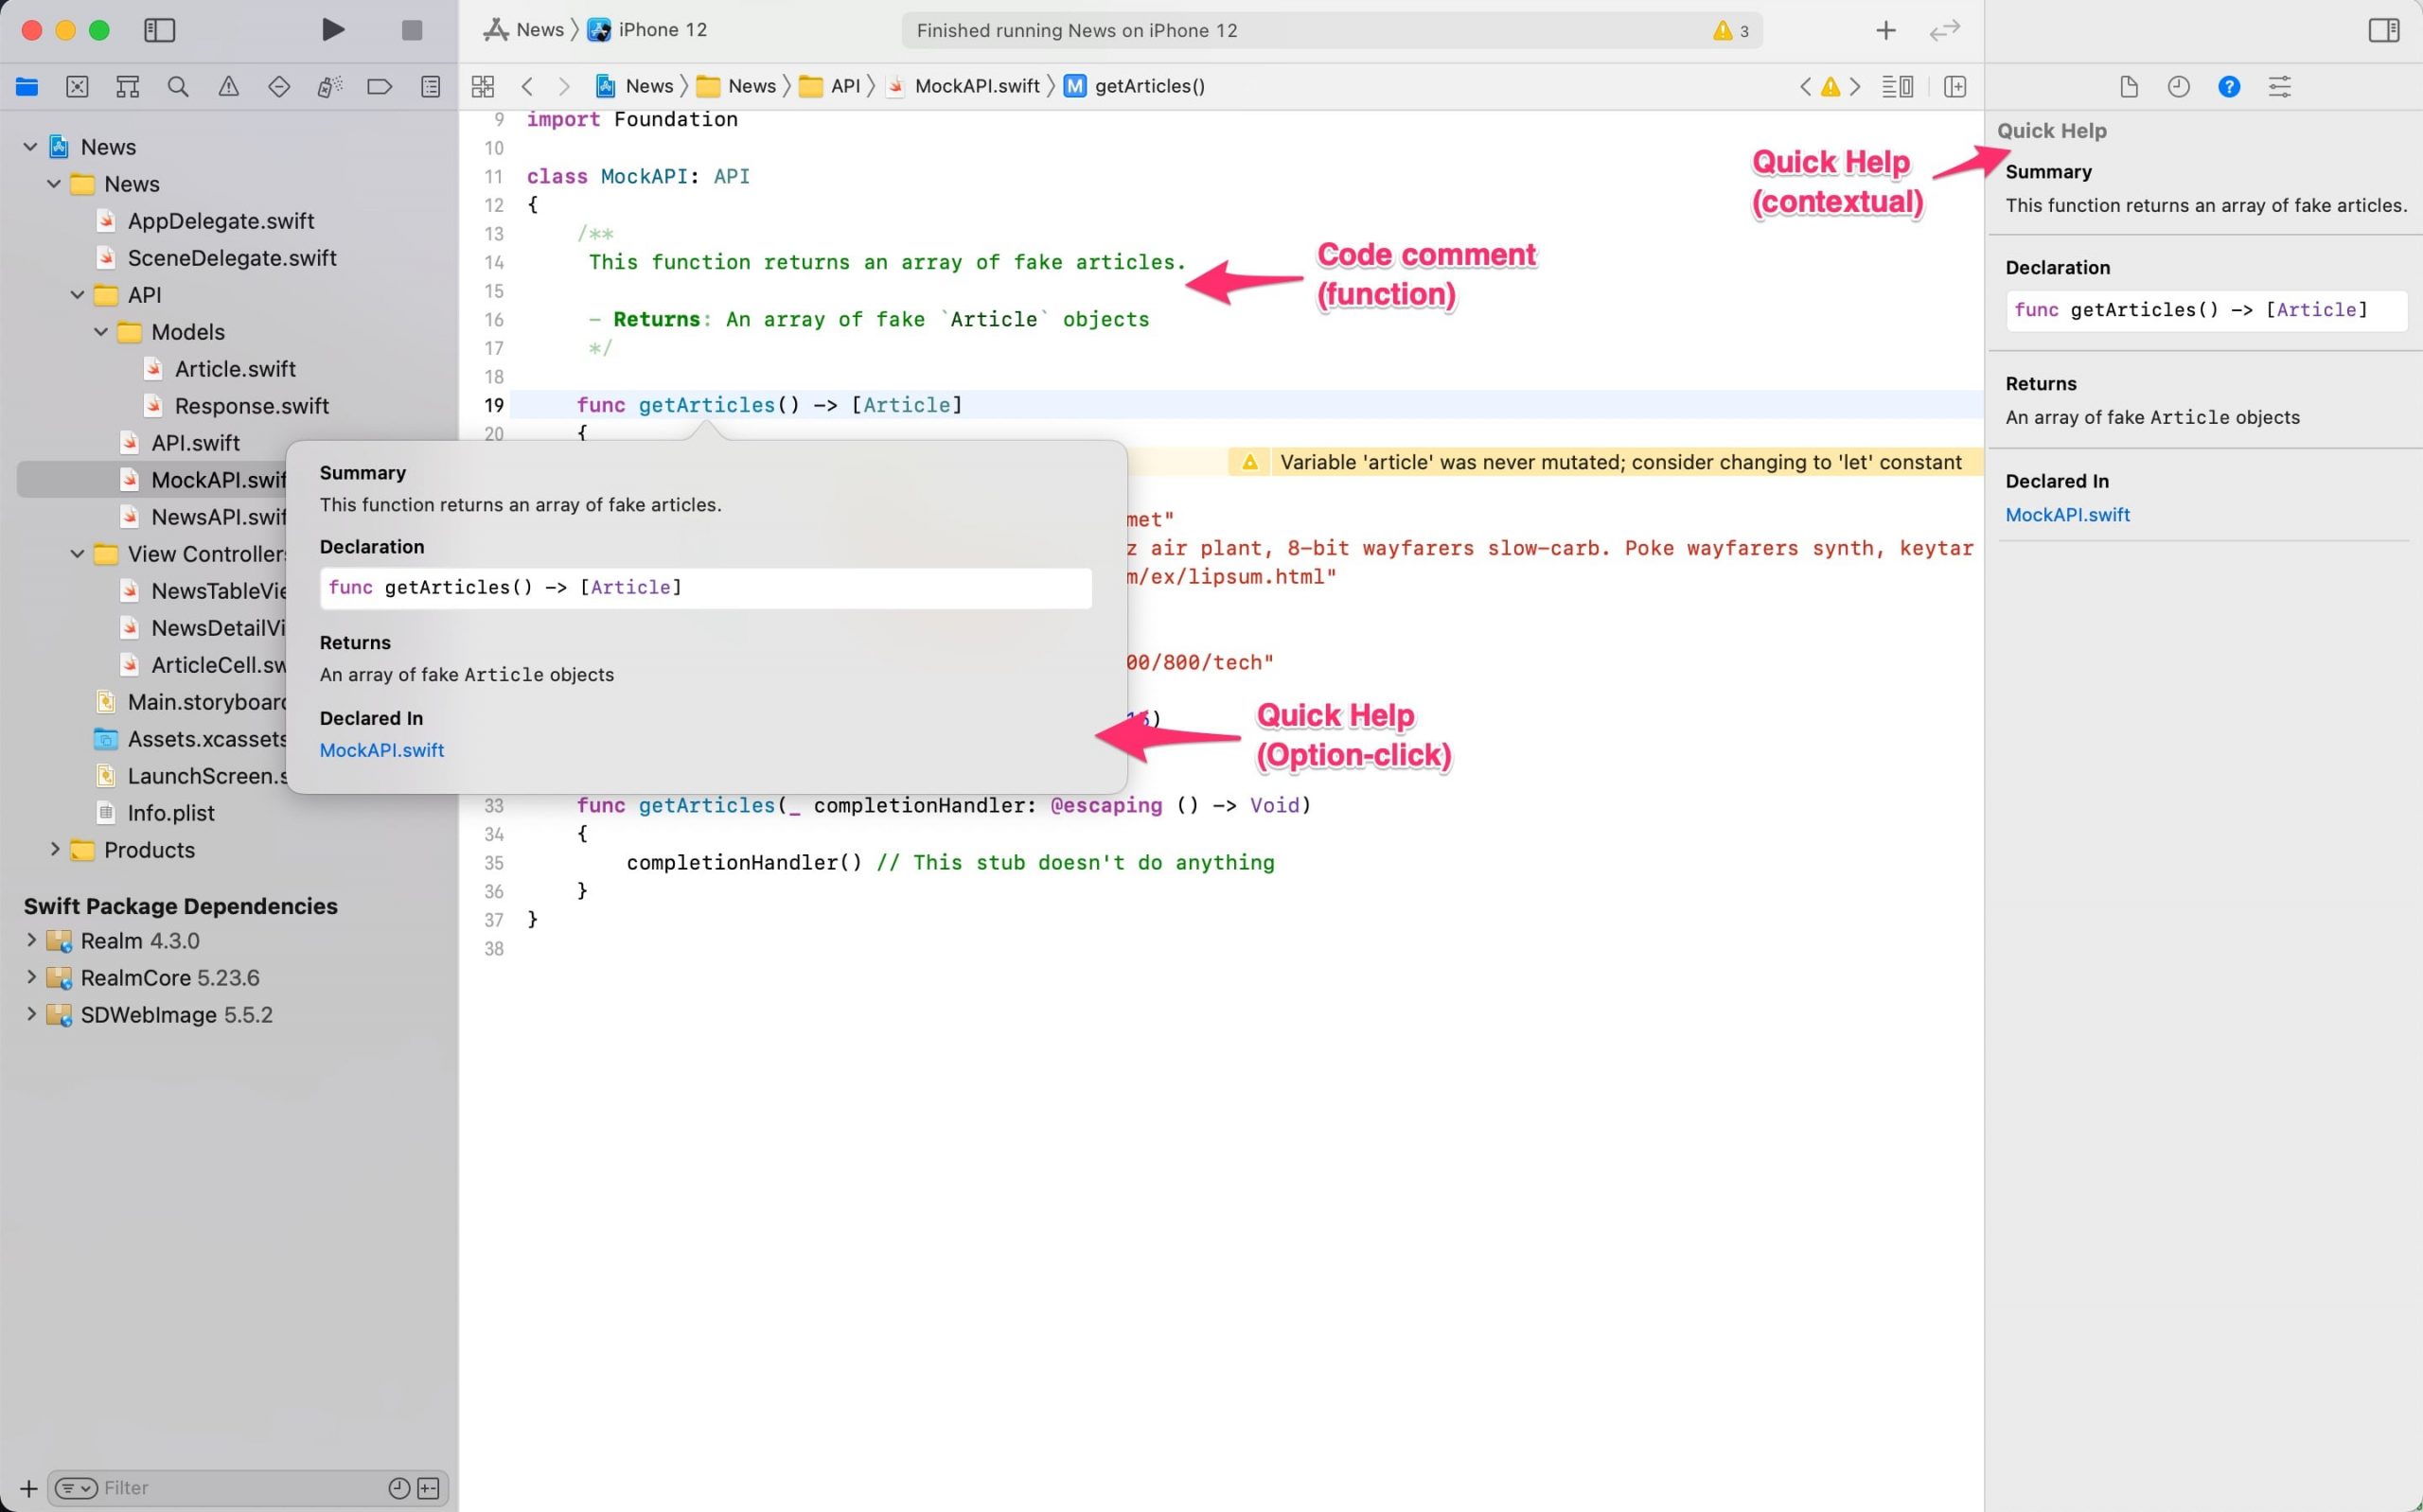2423x1512 pixels.
Task: Add new file with plus button
Action: point(28,1488)
